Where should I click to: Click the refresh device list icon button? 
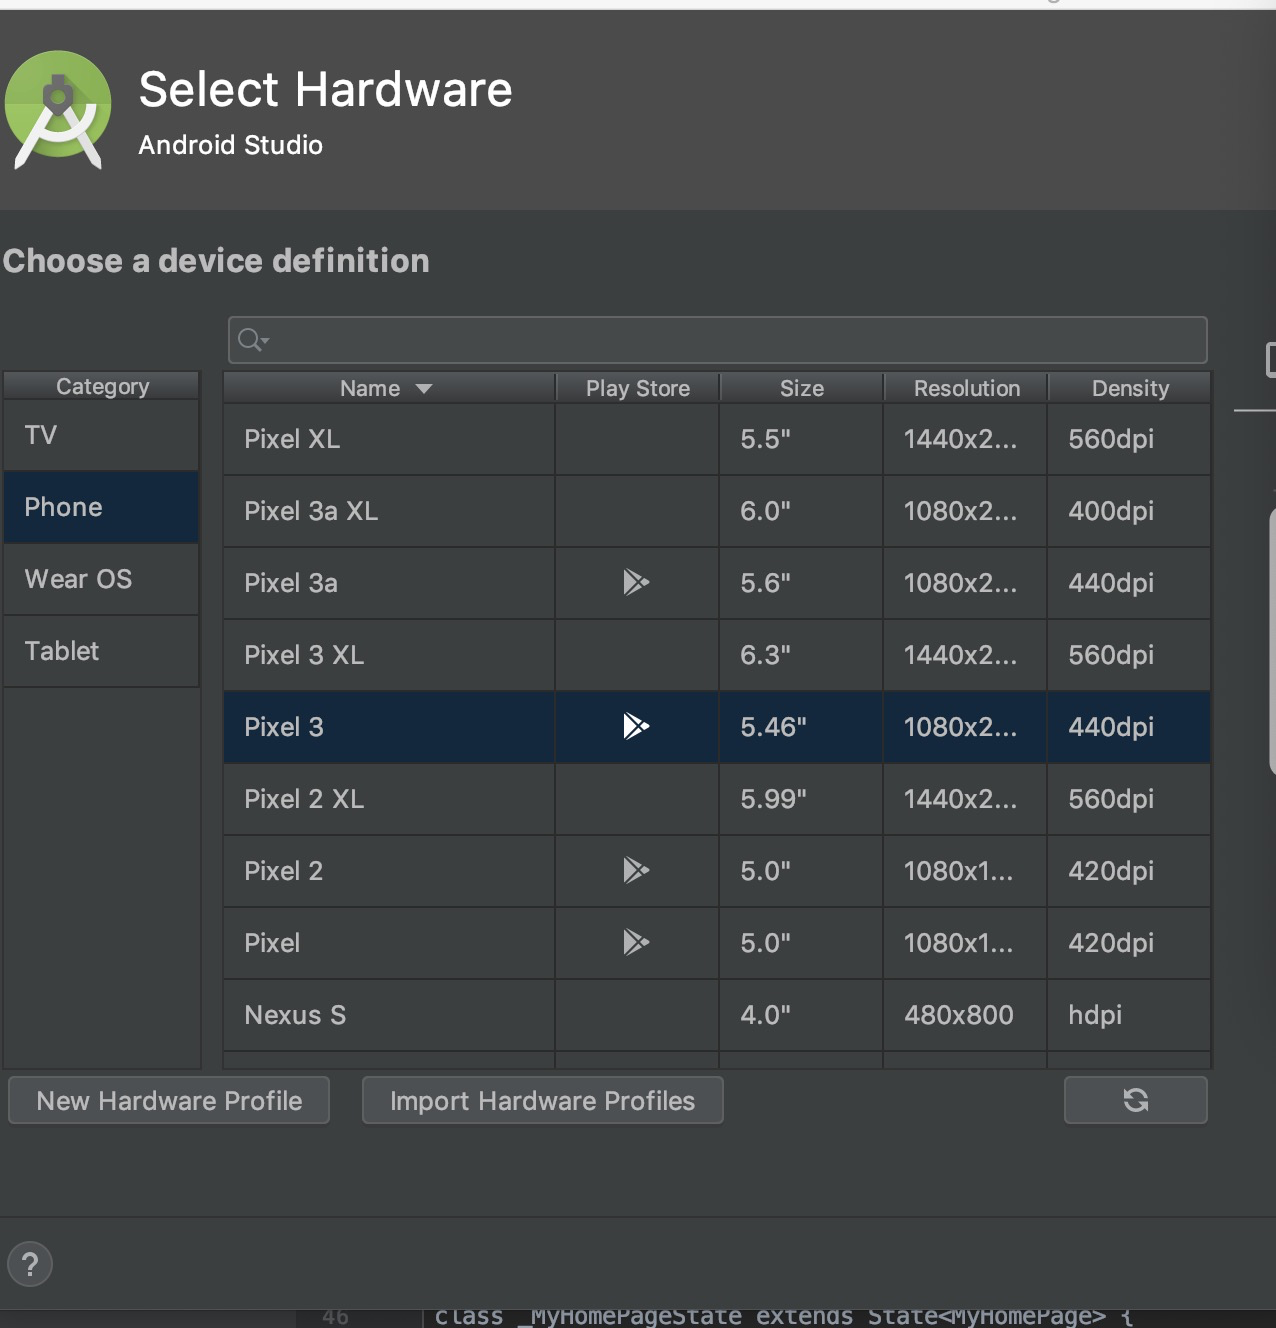(1135, 1100)
